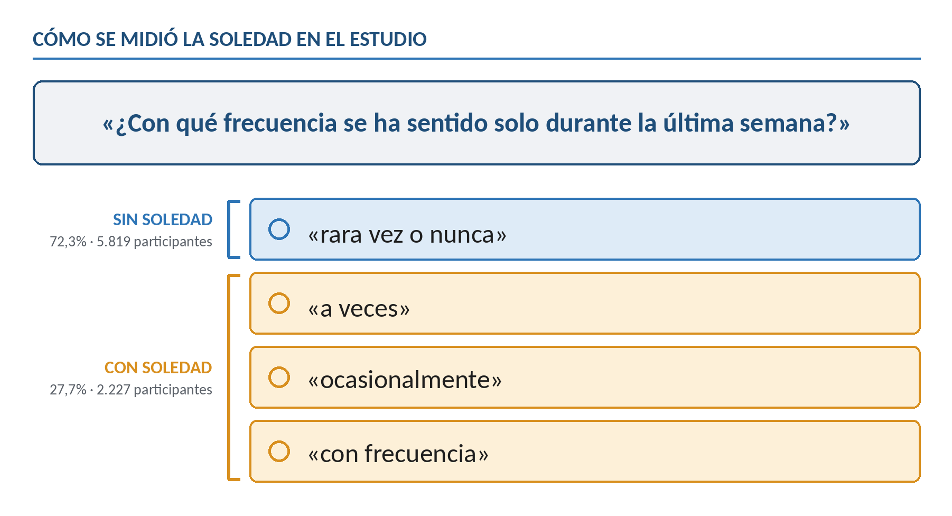The image size is (952, 516).
Task: Click the orange «con frecuencia» answer box
Action: click(585, 452)
